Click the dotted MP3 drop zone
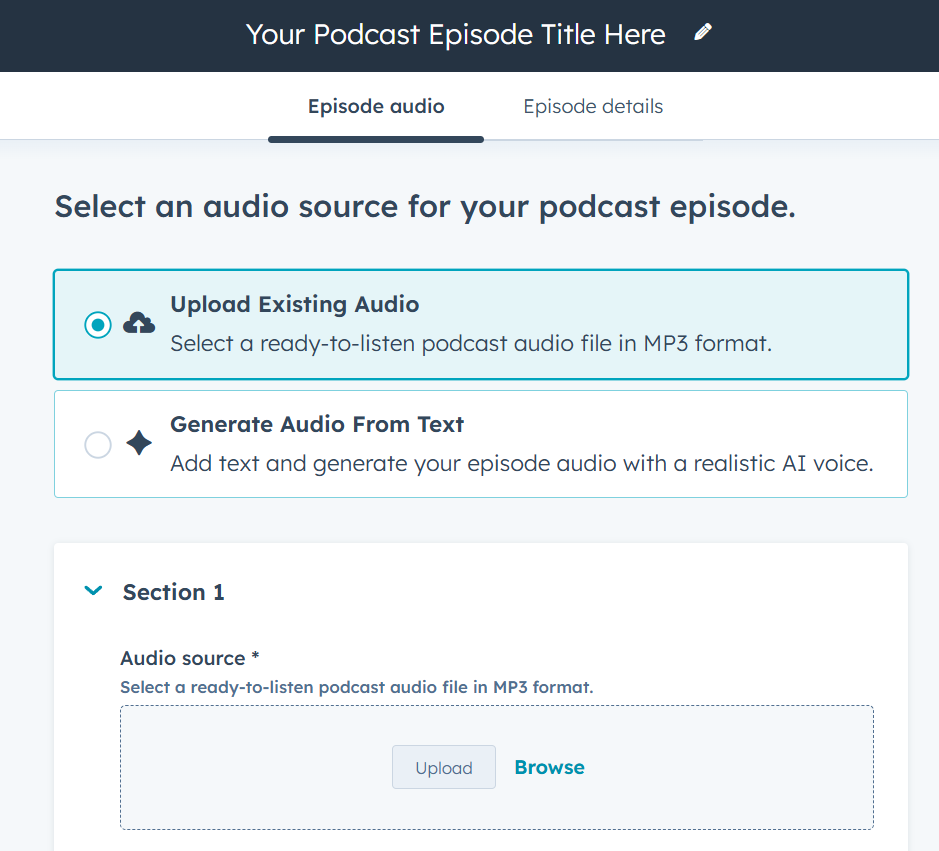This screenshot has height=851, width=939. click(x=497, y=767)
